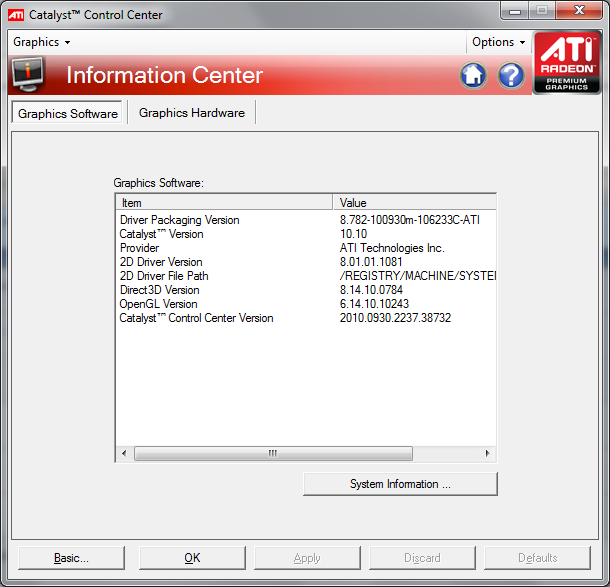Sort by the Value column header
This screenshot has height=587, width=610.
[415, 203]
